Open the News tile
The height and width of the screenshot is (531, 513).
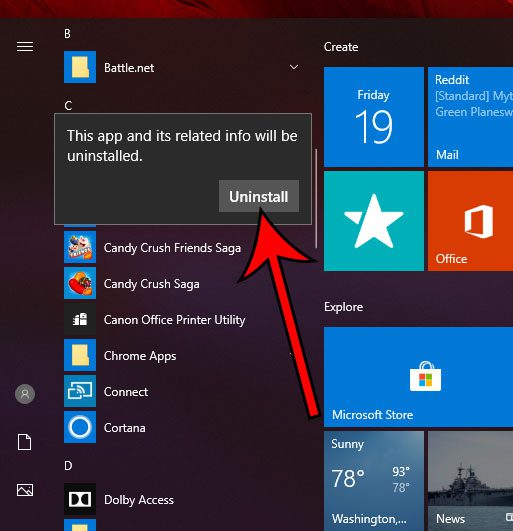470,481
